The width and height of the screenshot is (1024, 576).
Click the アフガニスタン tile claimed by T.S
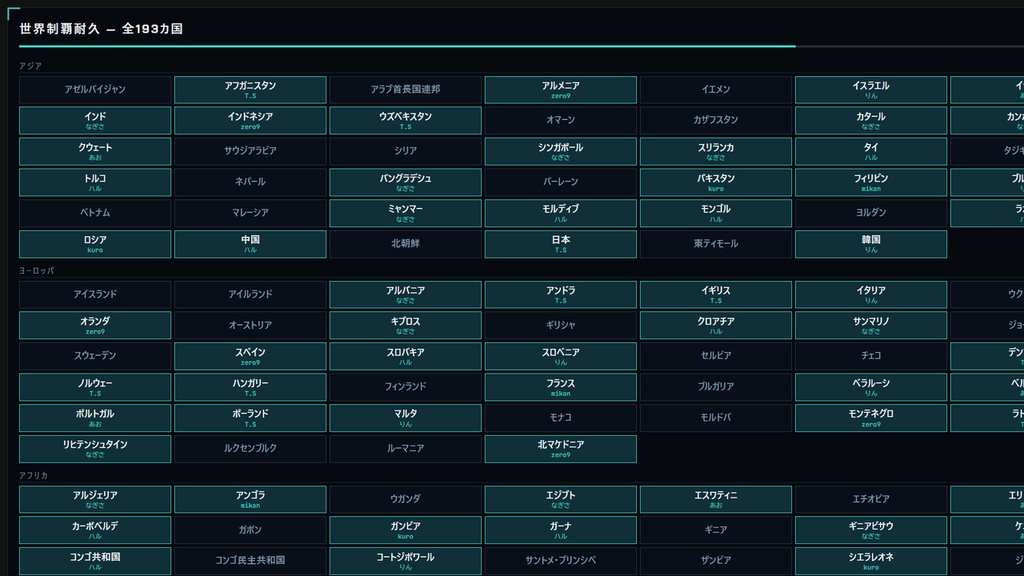tap(250, 89)
